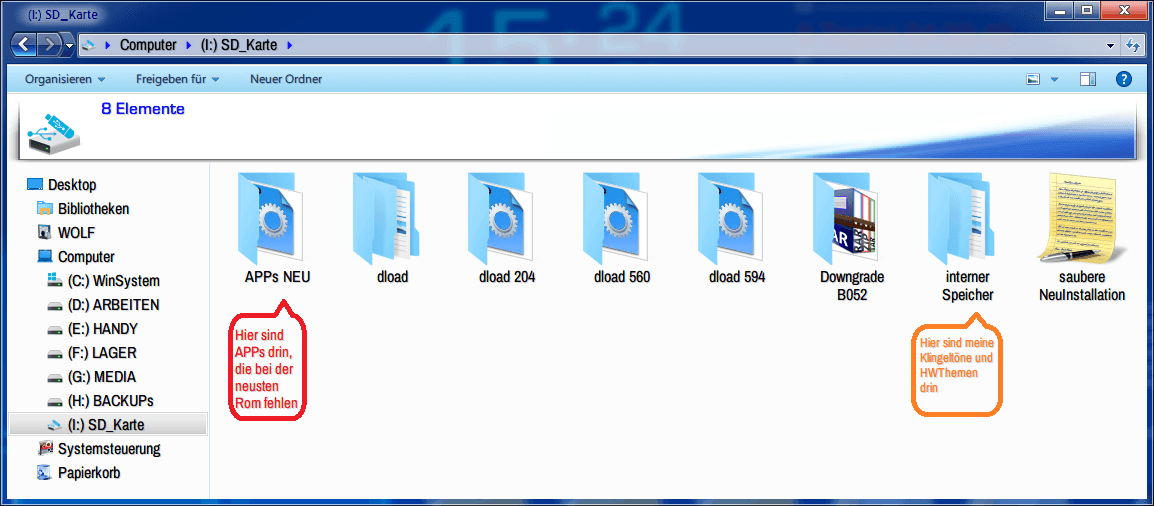This screenshot has width=1154, height=506.
Task: Open the view options dropdown arrow
Action: point(1054,79)
